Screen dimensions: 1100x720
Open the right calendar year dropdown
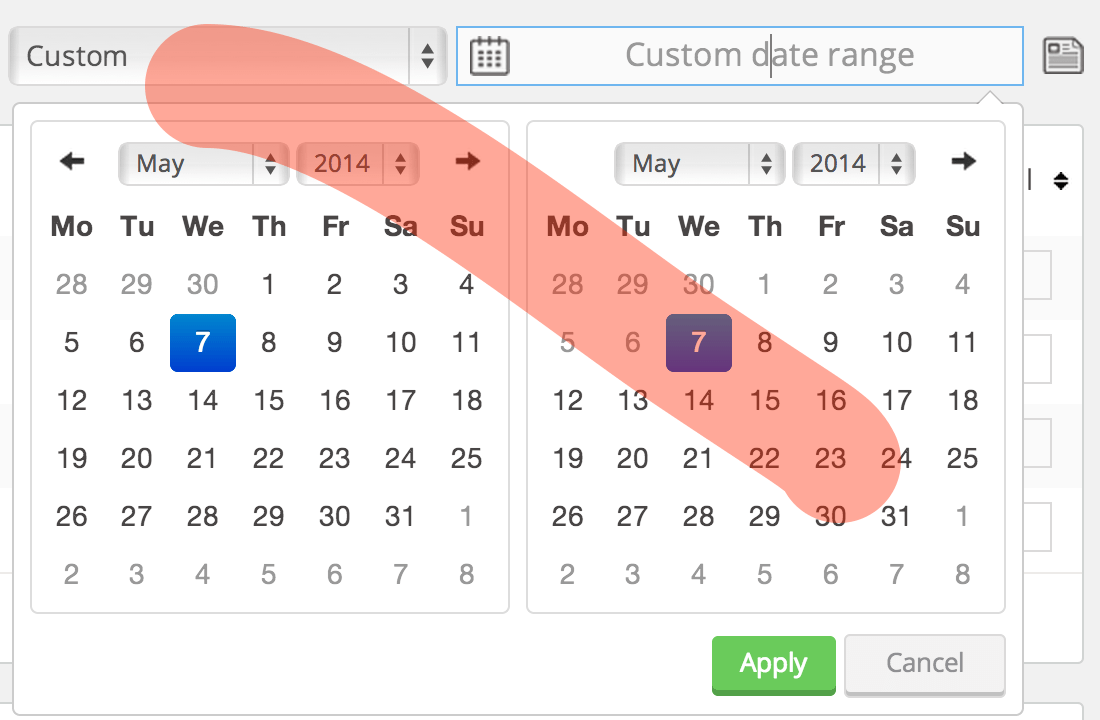point(853,163)
